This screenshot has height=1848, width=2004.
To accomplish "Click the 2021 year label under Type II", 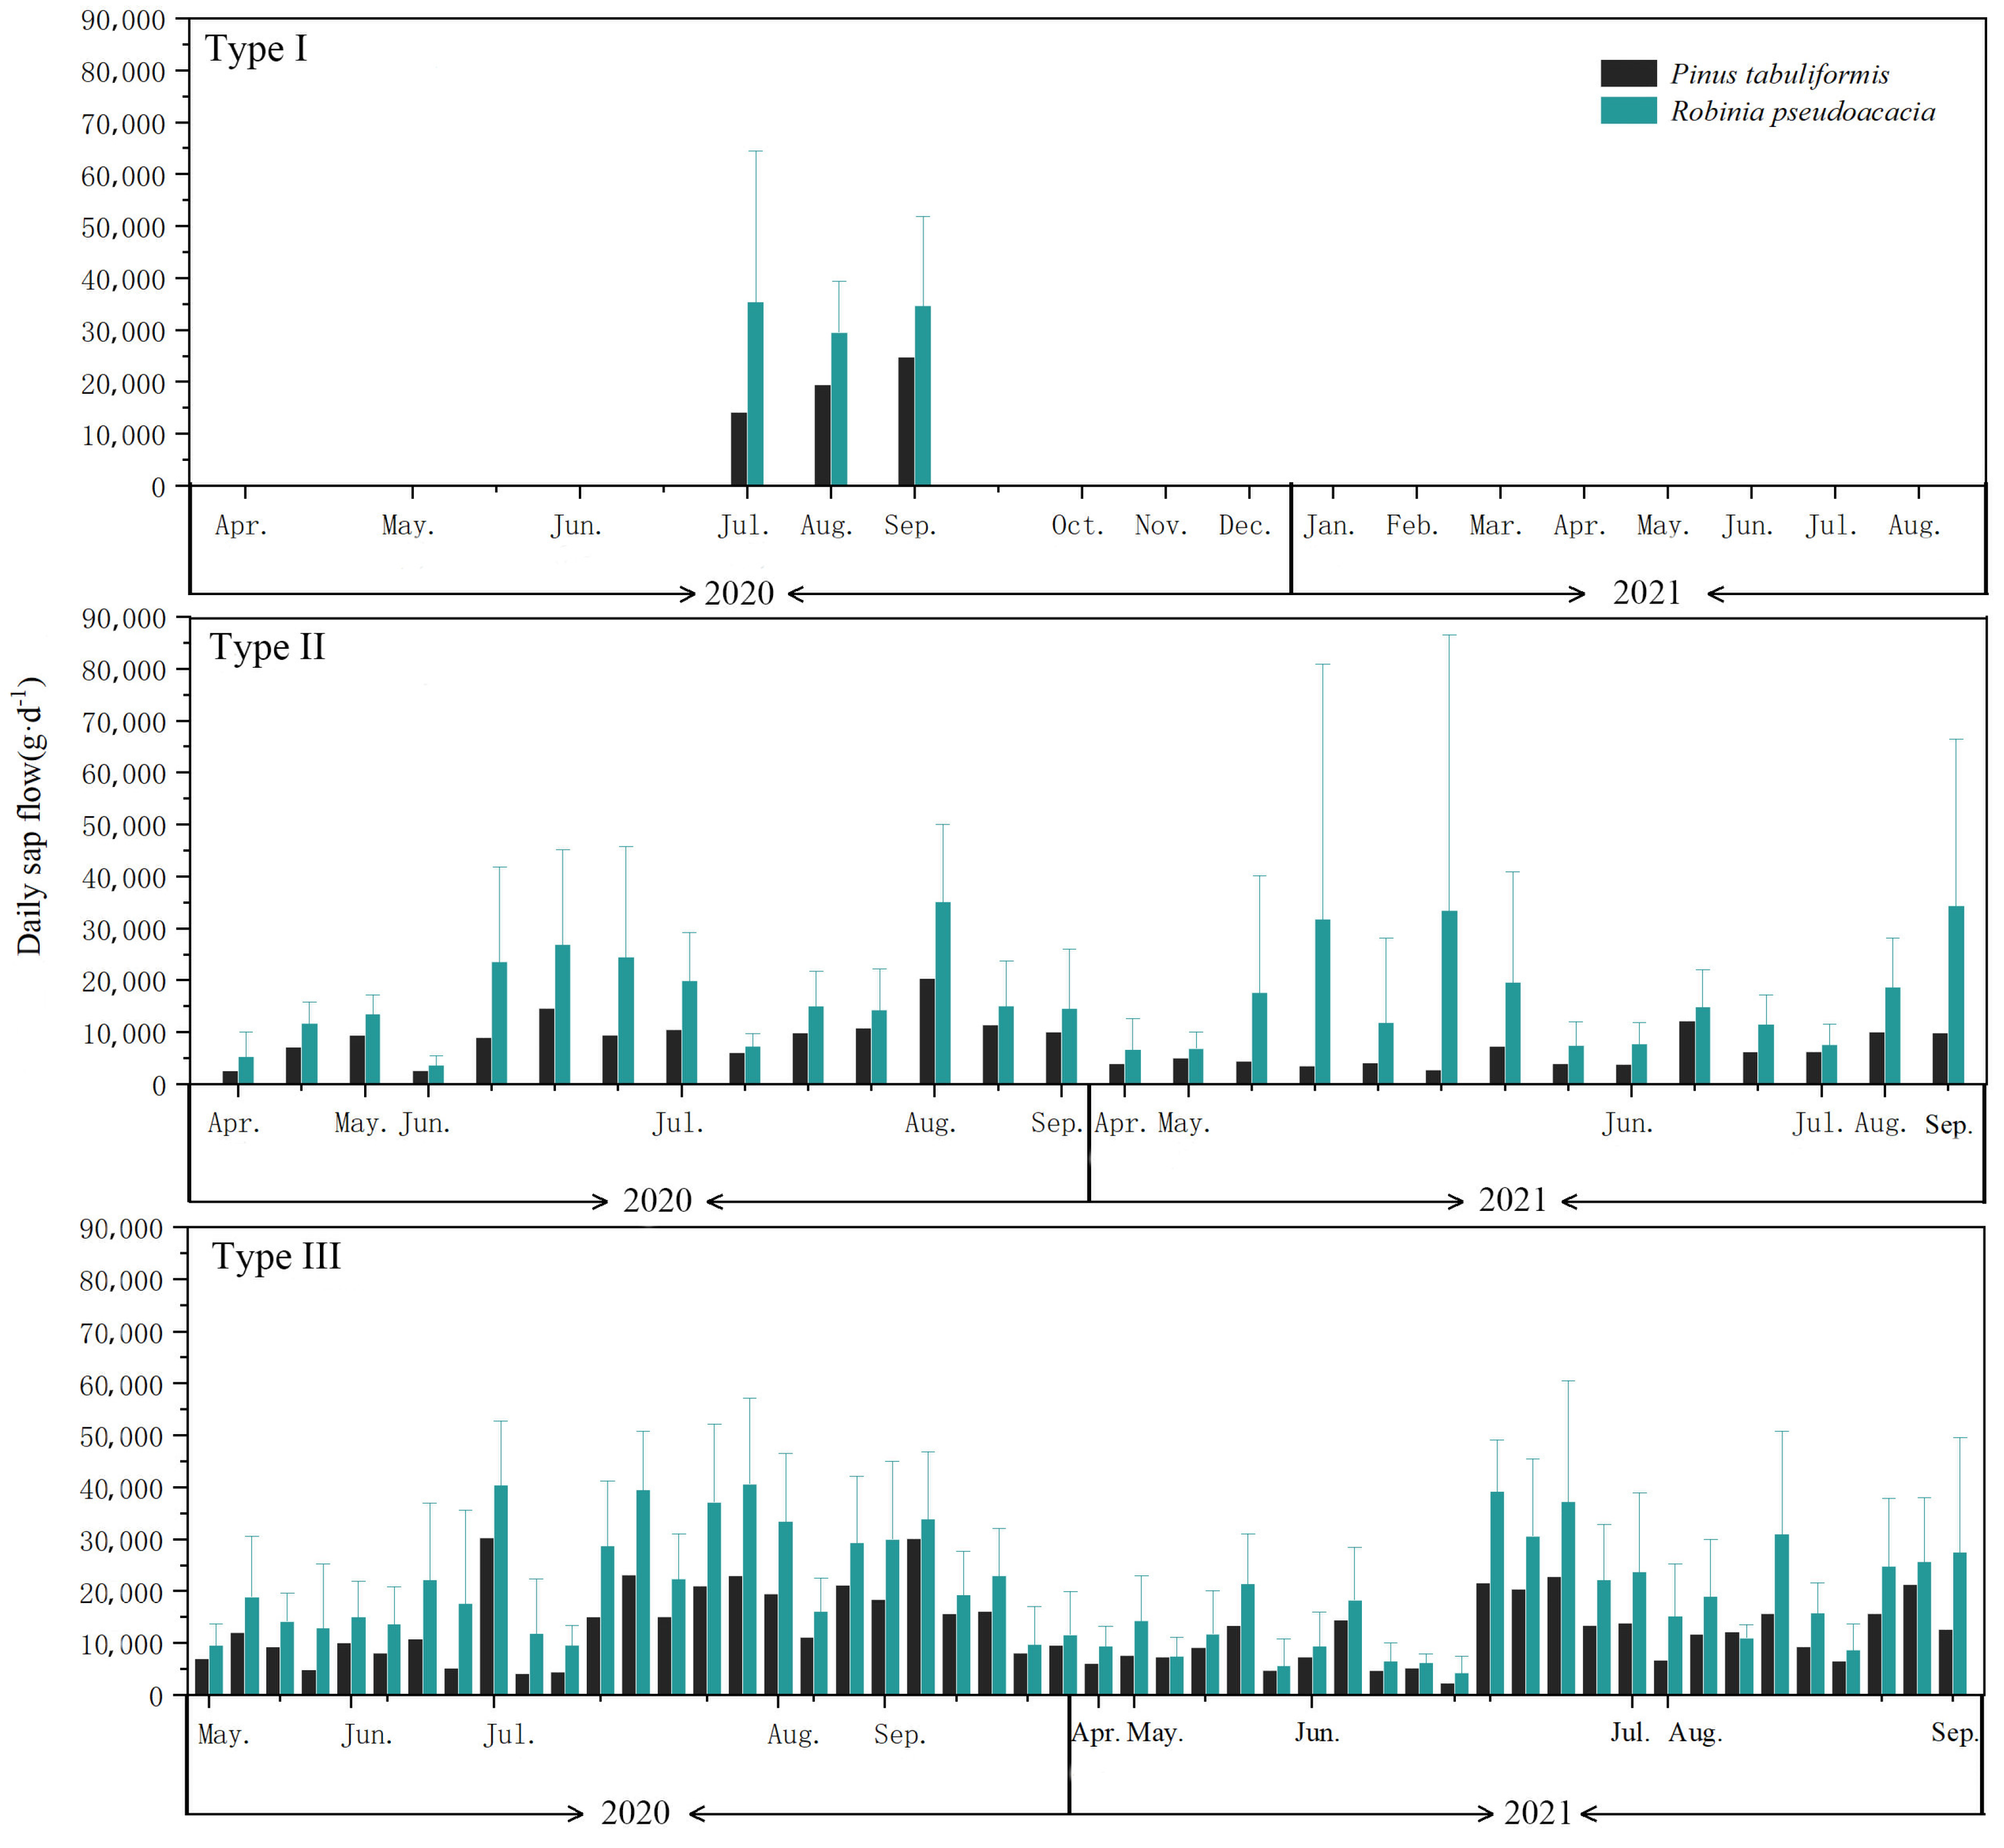I will [x=1512, y=1199].
